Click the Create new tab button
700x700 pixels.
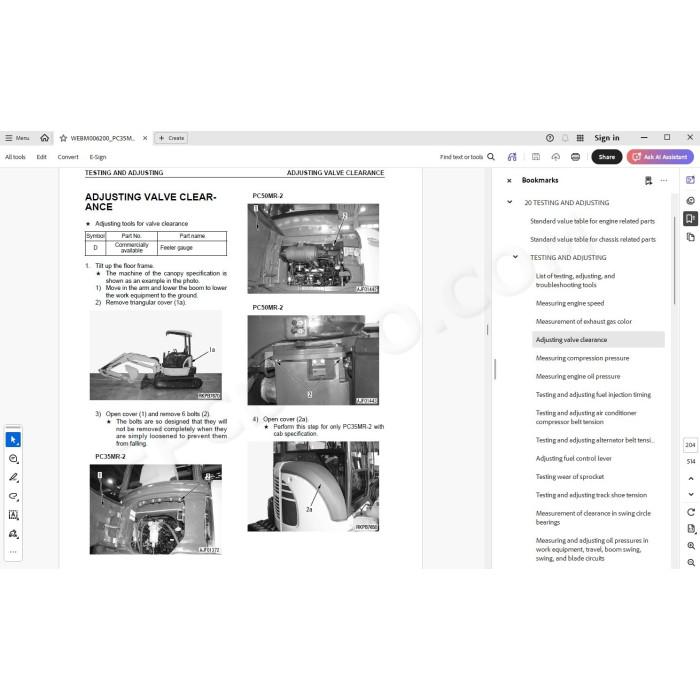171,138
